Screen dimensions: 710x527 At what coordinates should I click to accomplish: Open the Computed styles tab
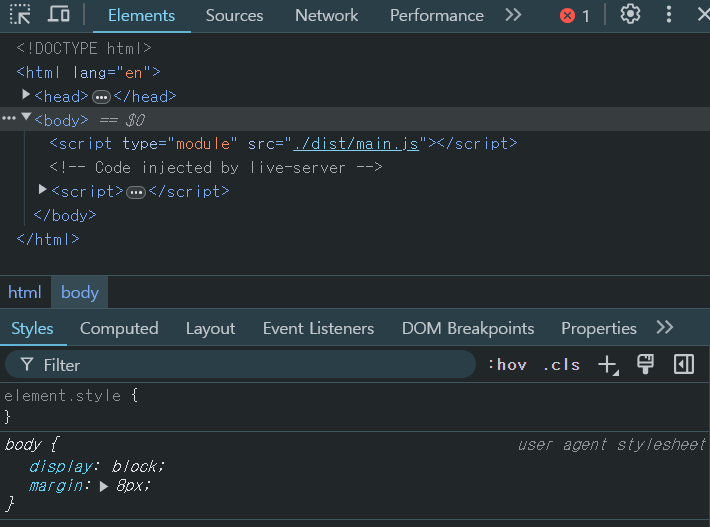119,329
